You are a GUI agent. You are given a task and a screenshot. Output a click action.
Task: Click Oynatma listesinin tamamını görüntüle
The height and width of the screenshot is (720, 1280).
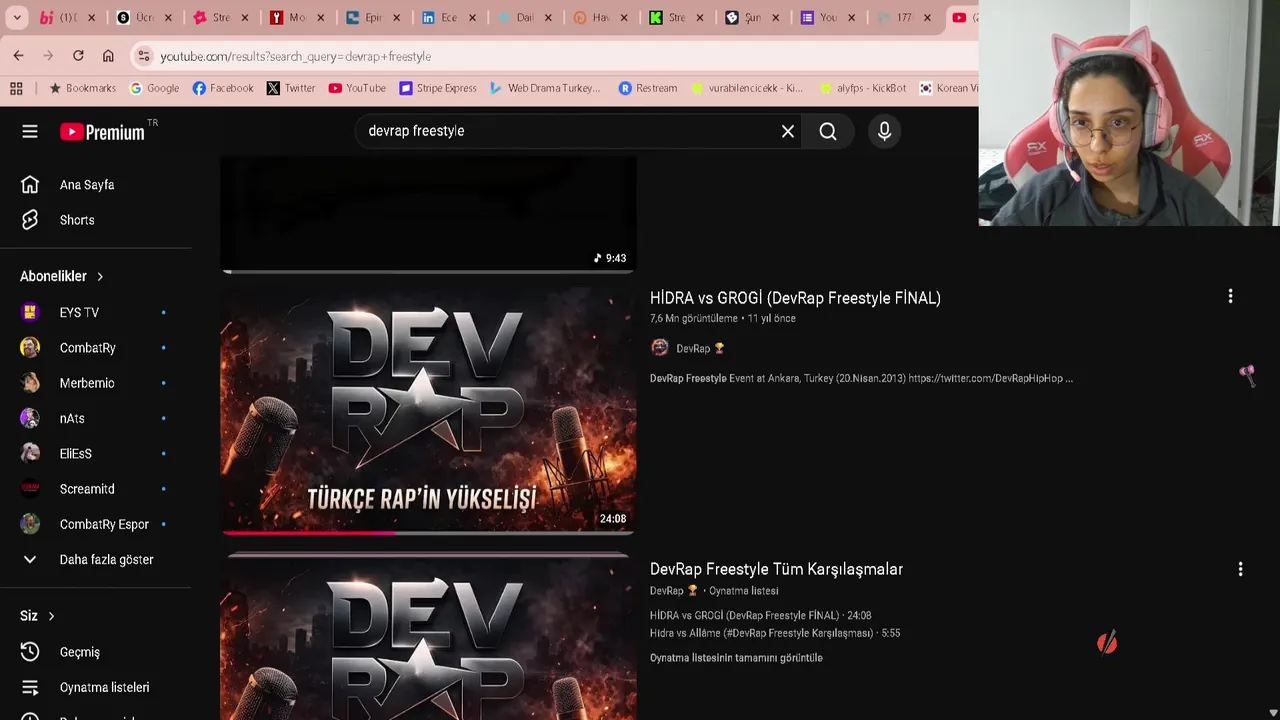coord(736,658)
